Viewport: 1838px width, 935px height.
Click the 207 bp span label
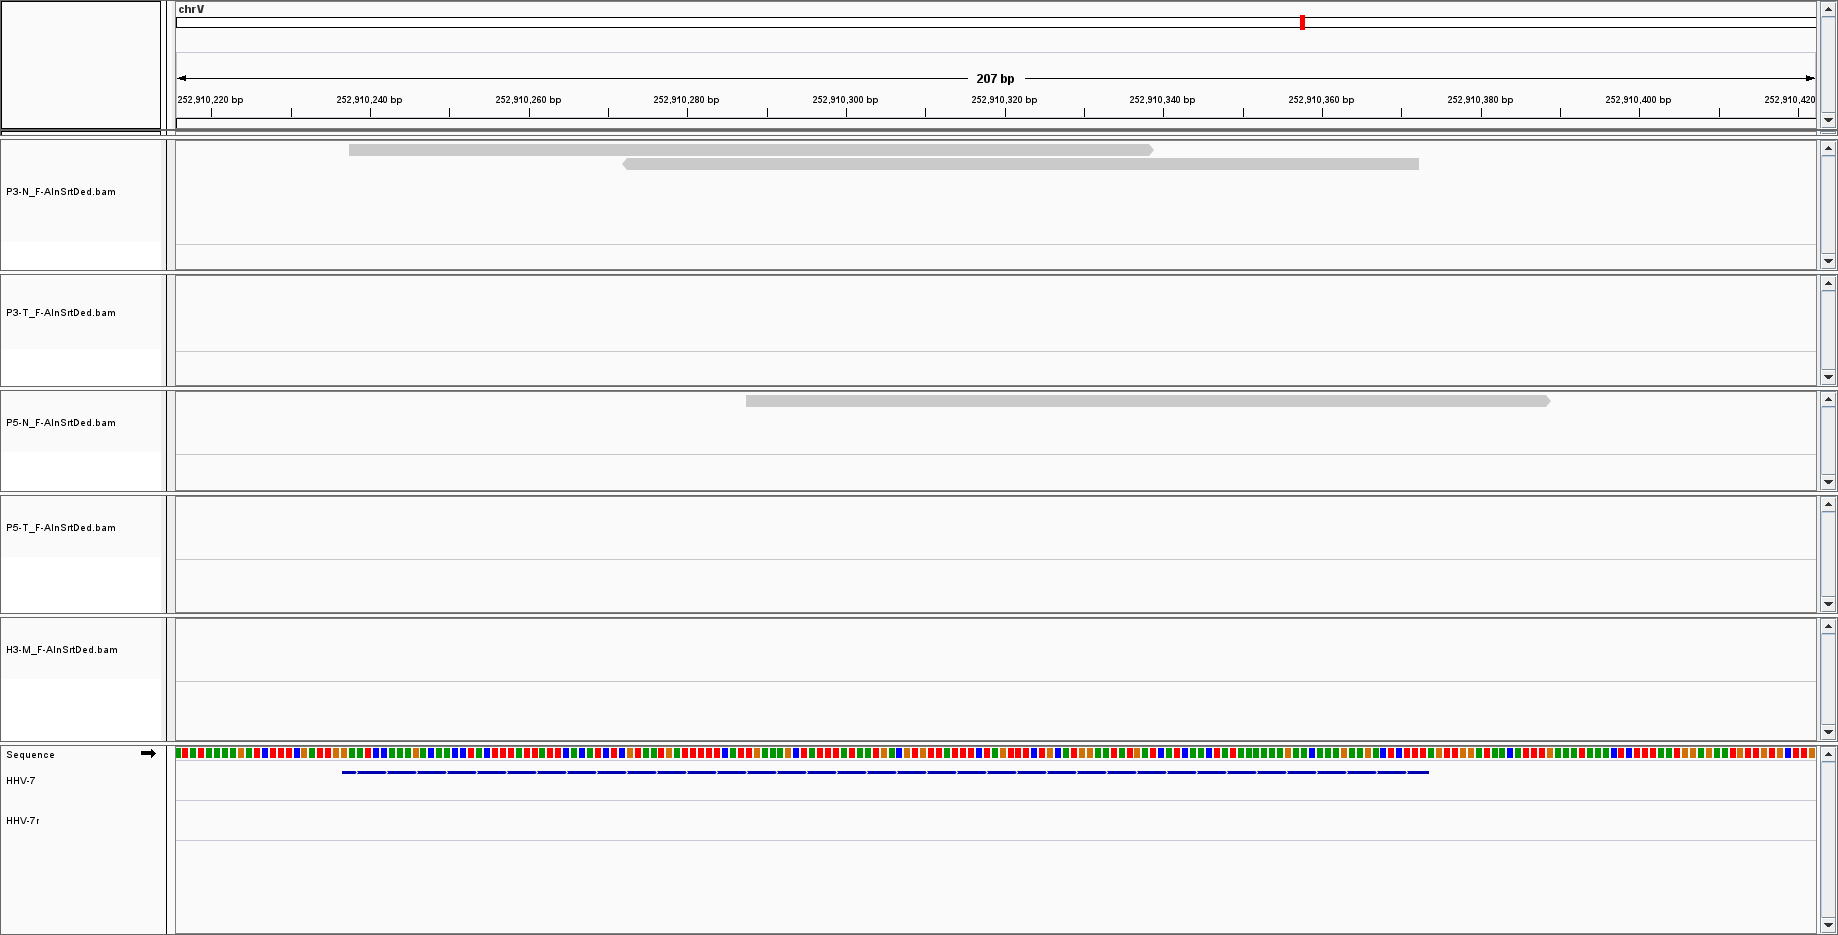click(995, 79)
